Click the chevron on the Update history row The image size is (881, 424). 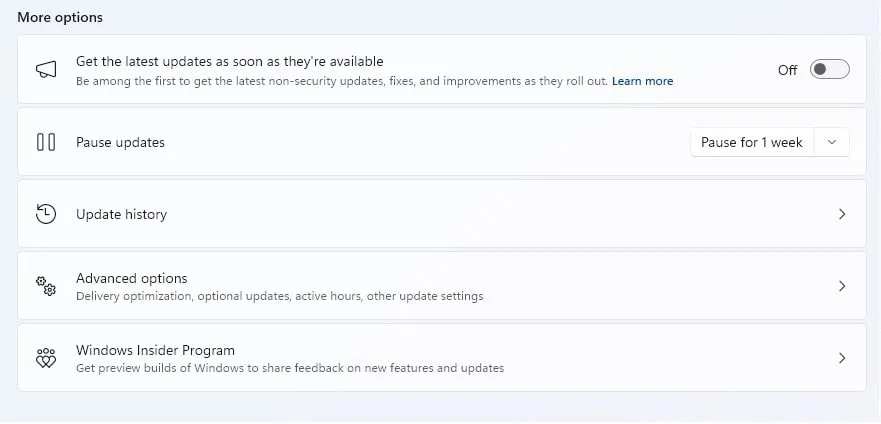coord(842,214)
